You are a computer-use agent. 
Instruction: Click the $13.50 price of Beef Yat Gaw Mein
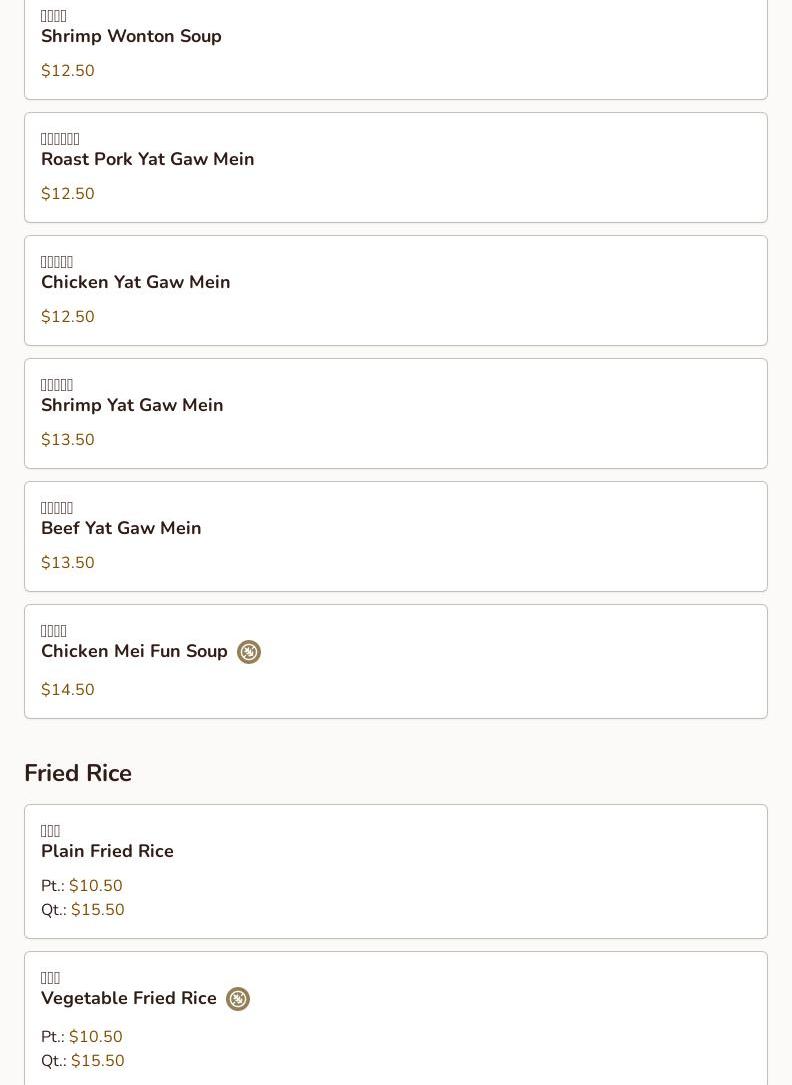68,563
